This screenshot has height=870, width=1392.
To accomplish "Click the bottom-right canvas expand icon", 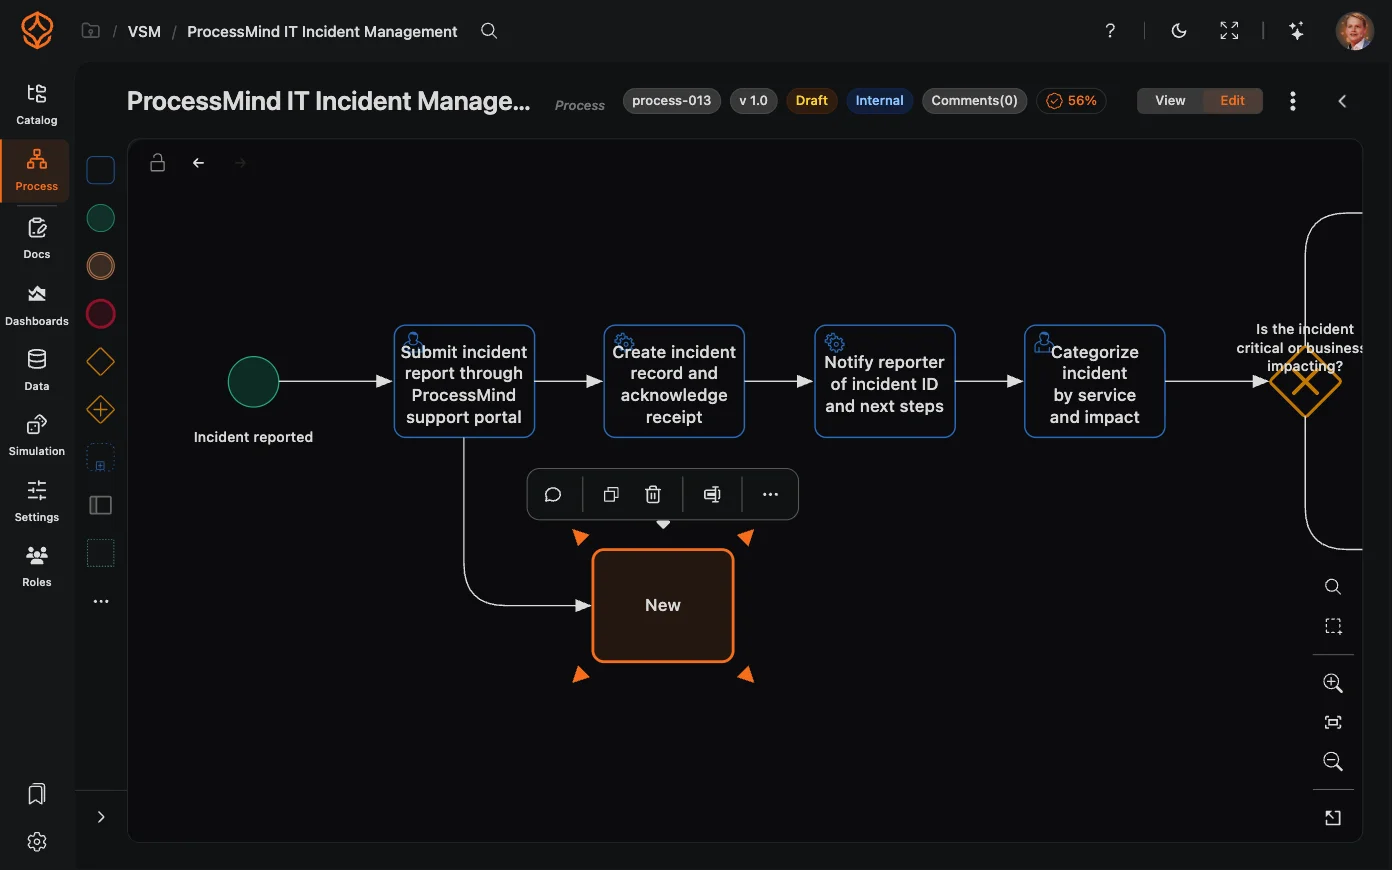I will [1333, 818].
